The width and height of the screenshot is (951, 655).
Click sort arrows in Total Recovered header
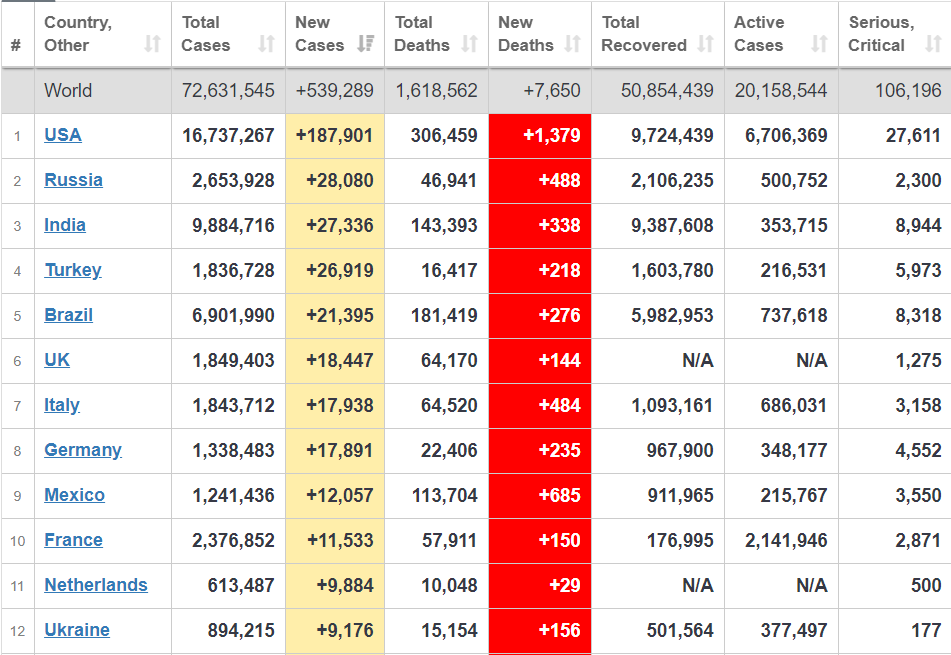click(x=706, y=44)
